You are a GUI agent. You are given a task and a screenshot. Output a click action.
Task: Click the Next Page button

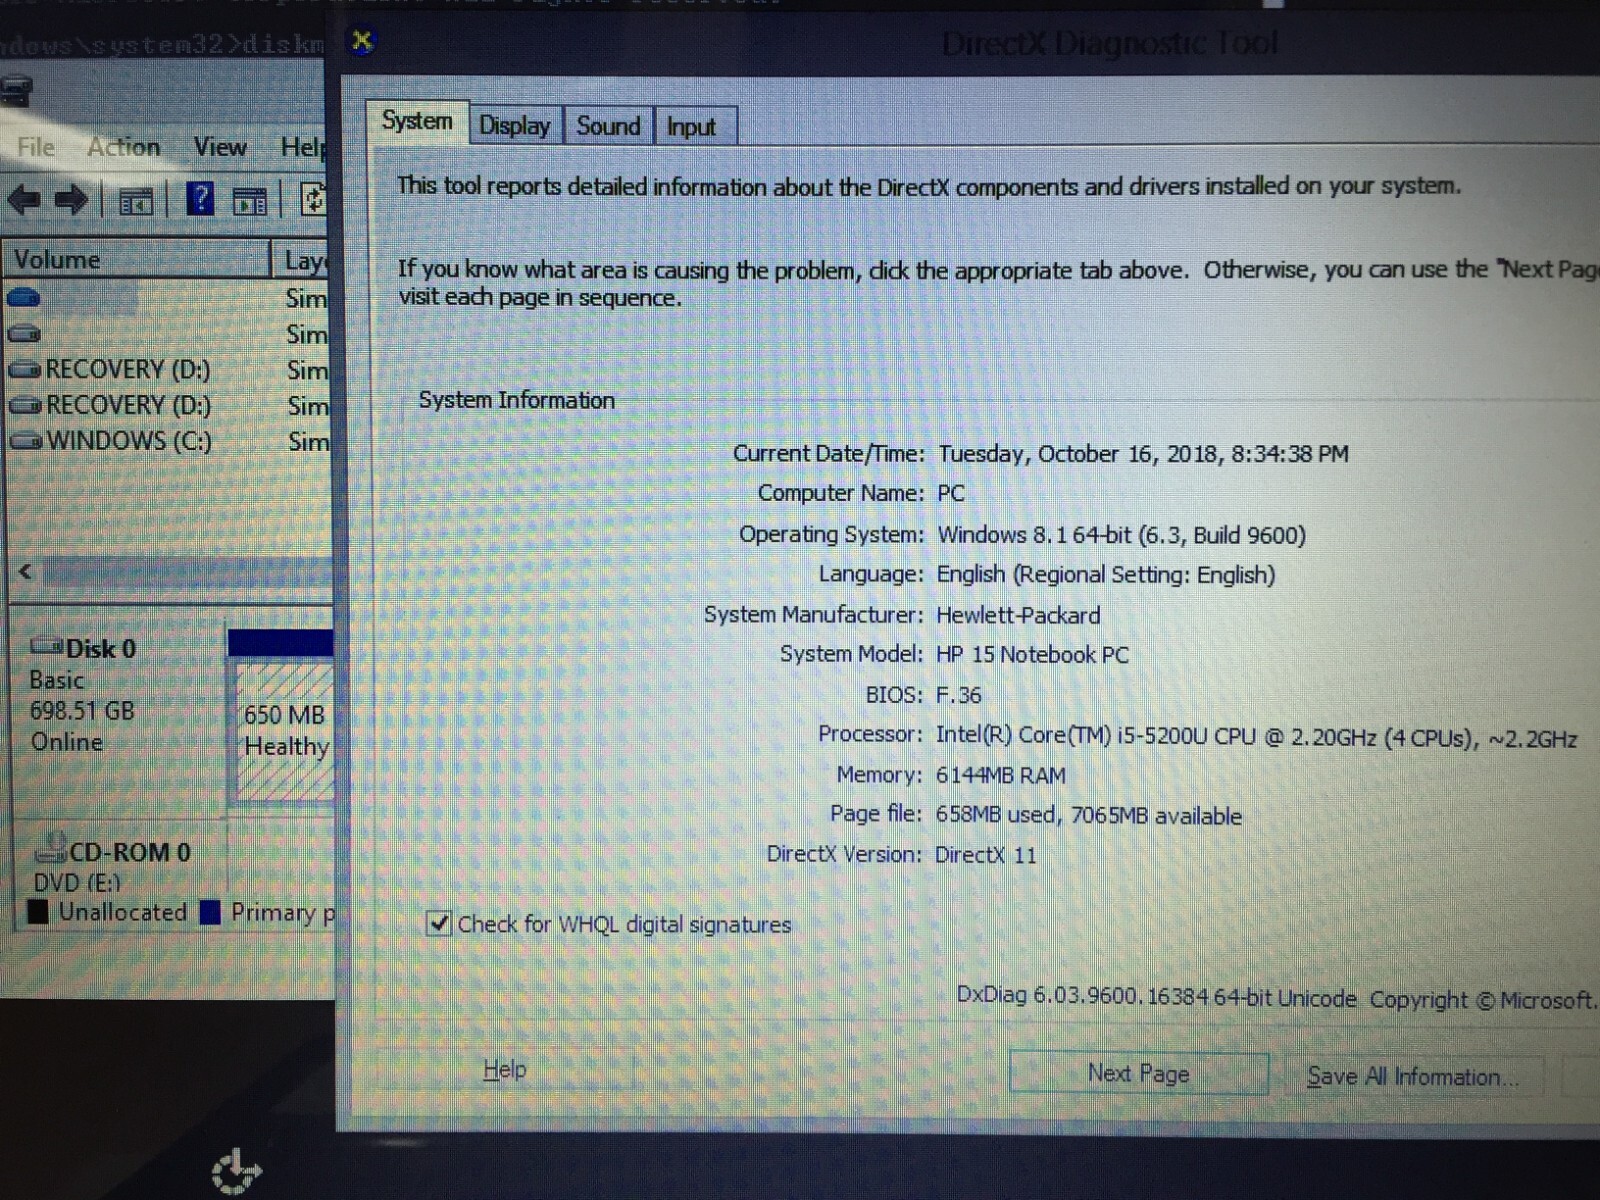pyautogui.click(x=1139, y=1073)
